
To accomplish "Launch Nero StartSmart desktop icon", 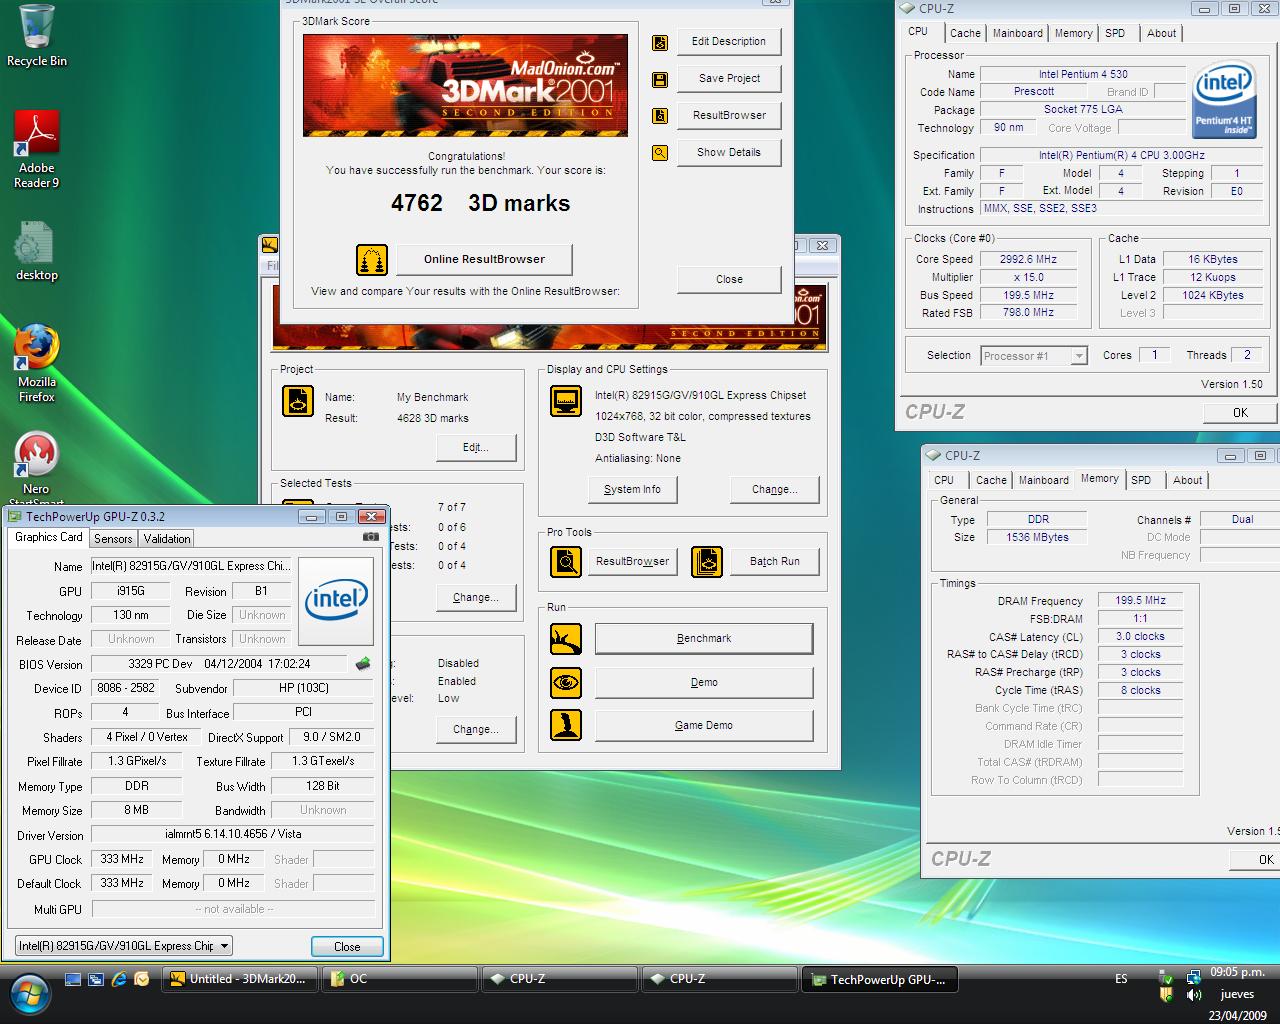I will tap(37, 468).
